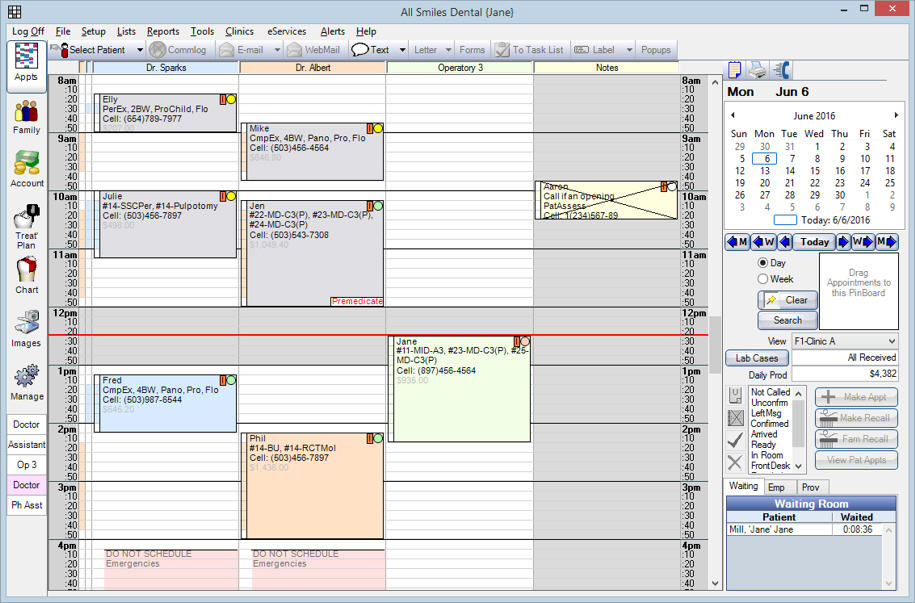Select Confirmed in the status list

pos(769,423)
